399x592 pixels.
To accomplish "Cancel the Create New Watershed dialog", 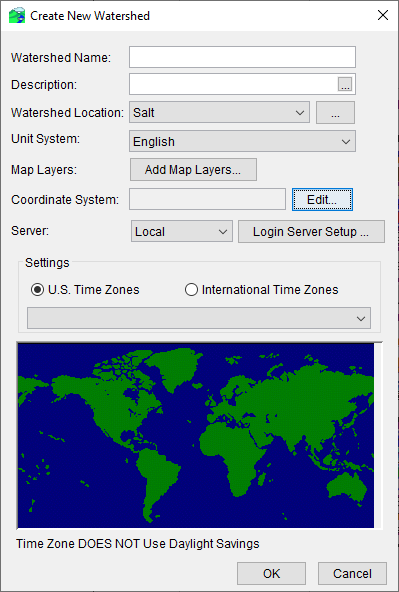I will pos(352,574).
